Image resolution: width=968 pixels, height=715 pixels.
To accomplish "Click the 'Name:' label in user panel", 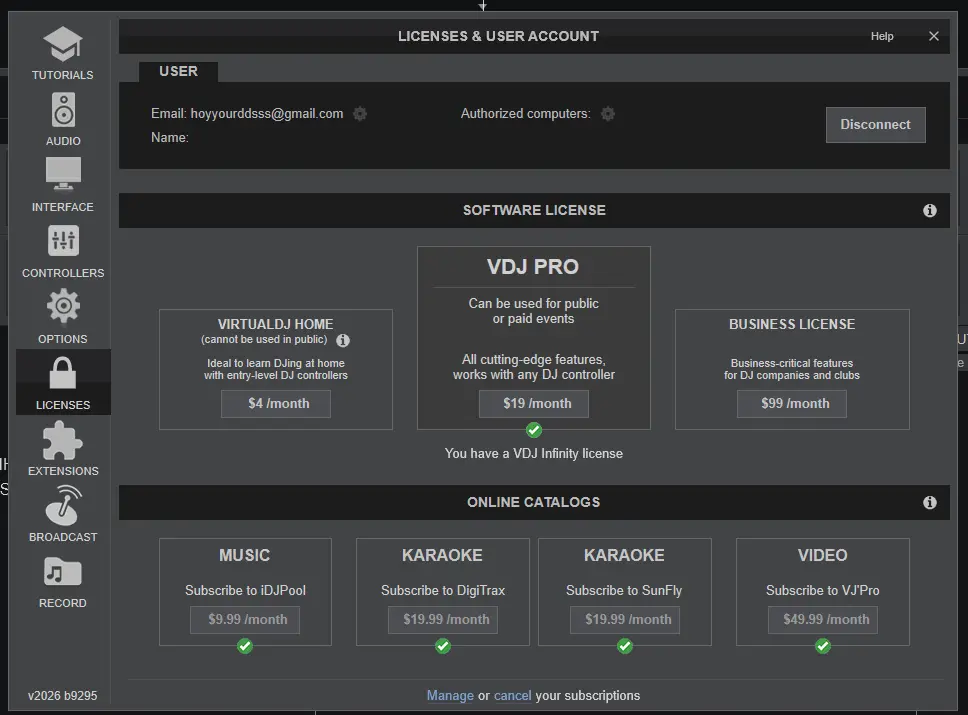I will 170,138.
